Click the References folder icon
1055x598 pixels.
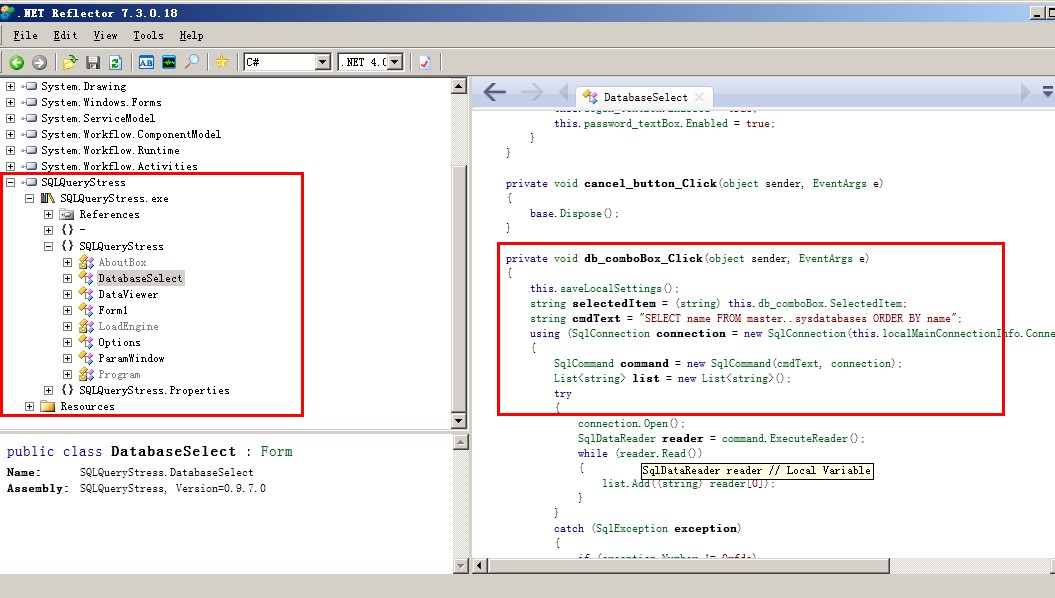pos(67,215)
